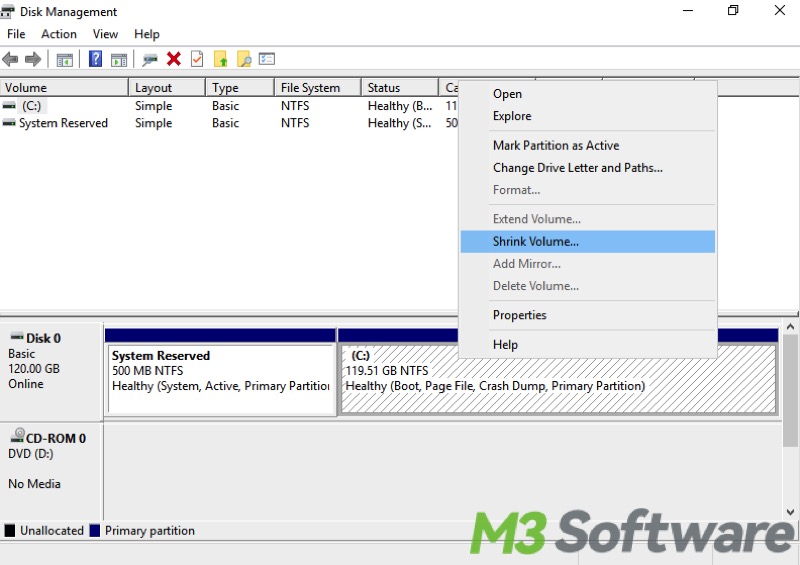Sort by the File System column header

point(318,88)
